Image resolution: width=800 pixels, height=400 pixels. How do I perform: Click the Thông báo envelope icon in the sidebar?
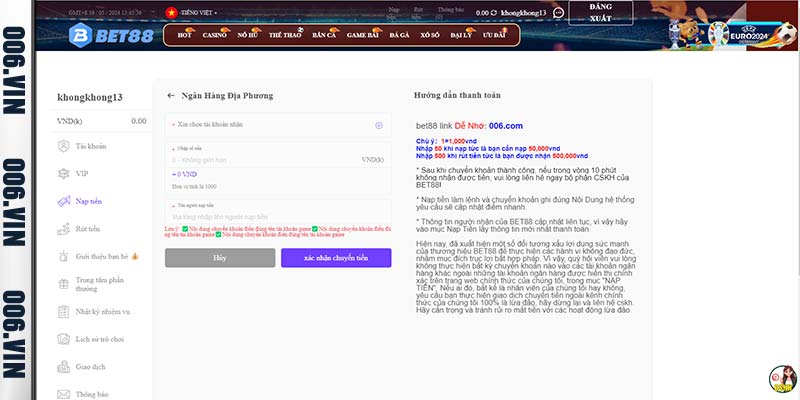[63, 394]
